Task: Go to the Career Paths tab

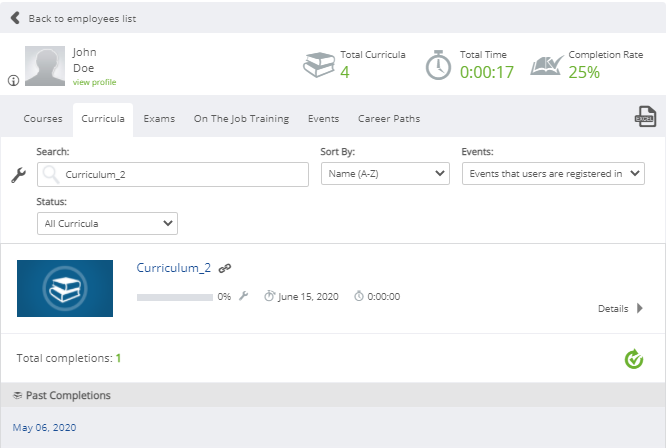Action: [x=389, y=119]
